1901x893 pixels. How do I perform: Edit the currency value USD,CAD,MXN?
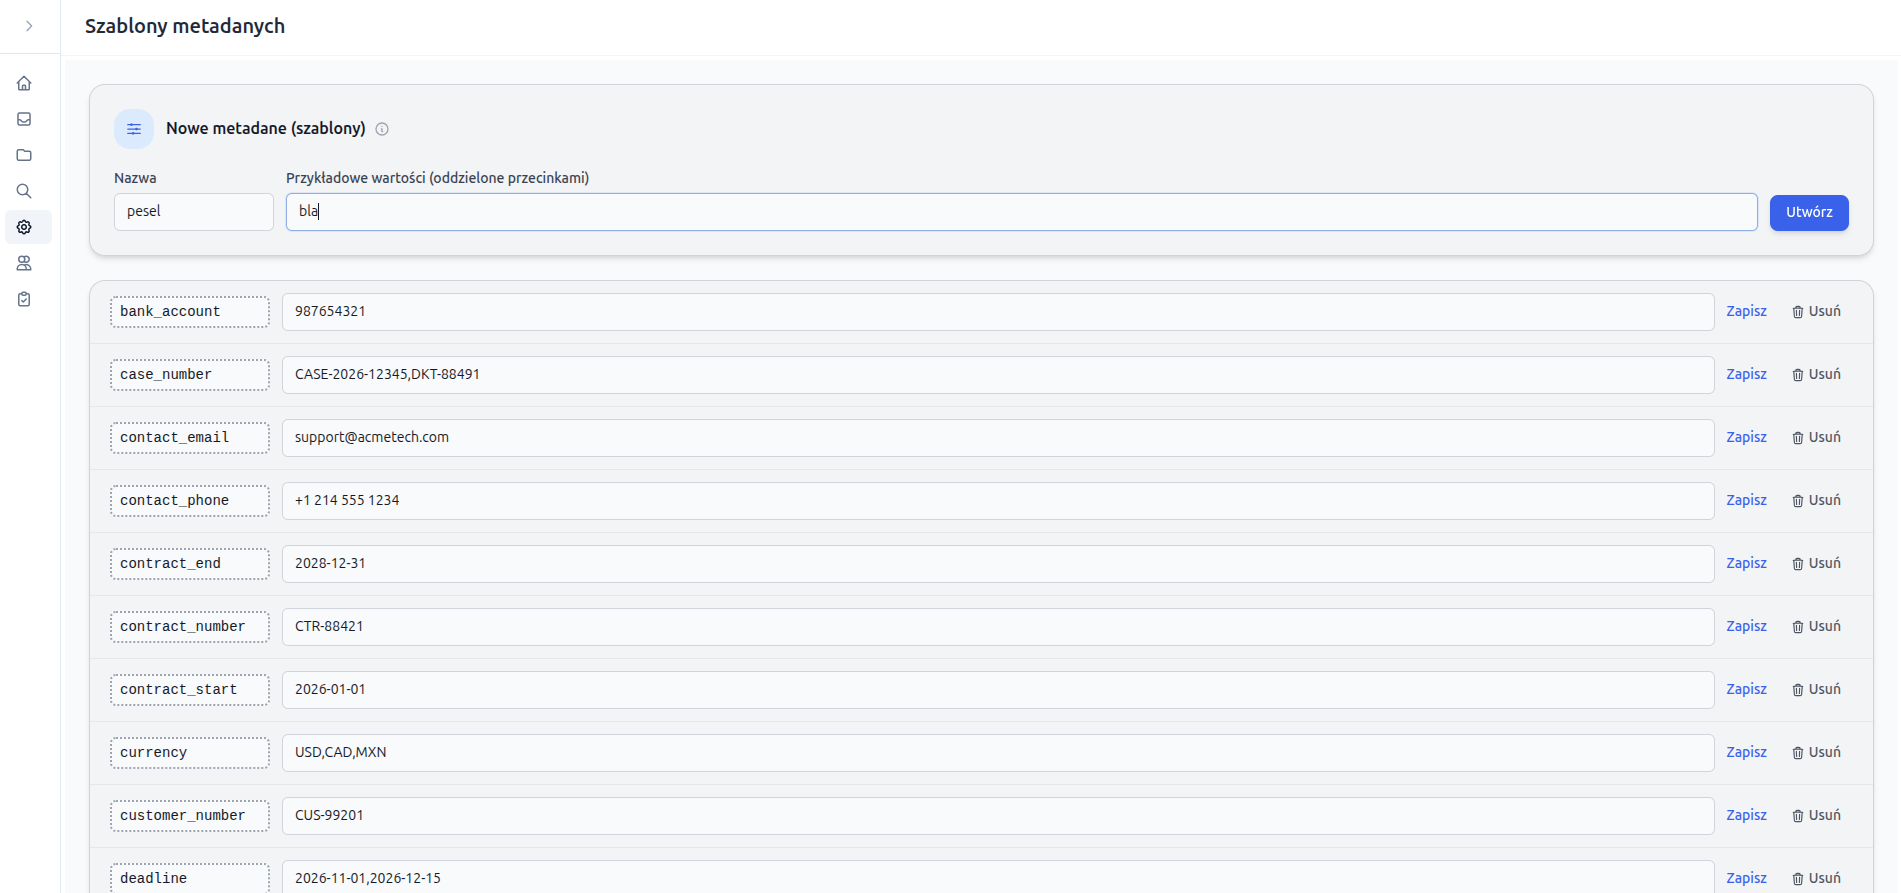998,753
